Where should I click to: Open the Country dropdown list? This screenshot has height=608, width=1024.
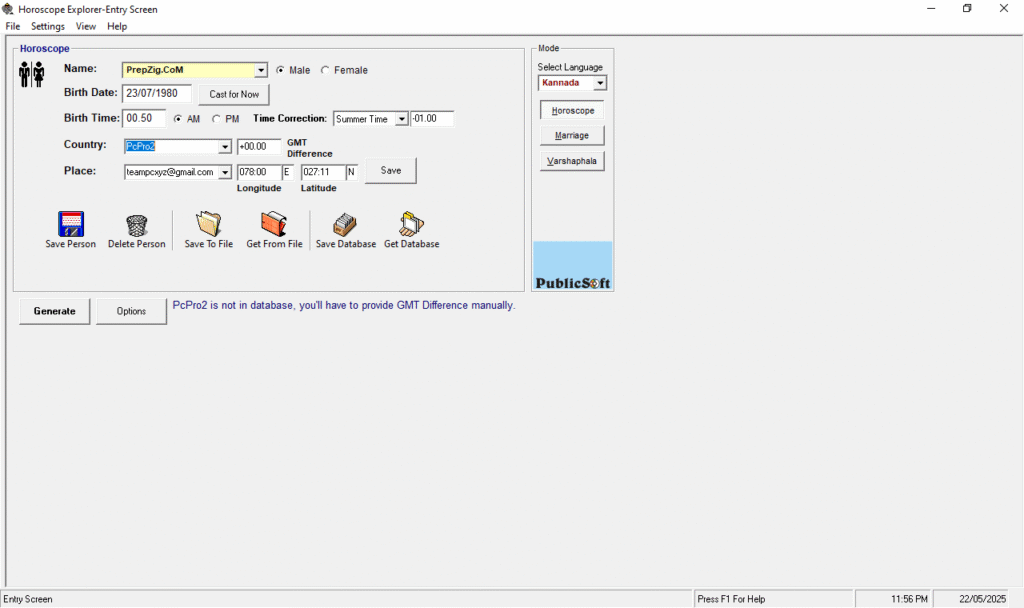pyautogui.click(x=225, y=147)
